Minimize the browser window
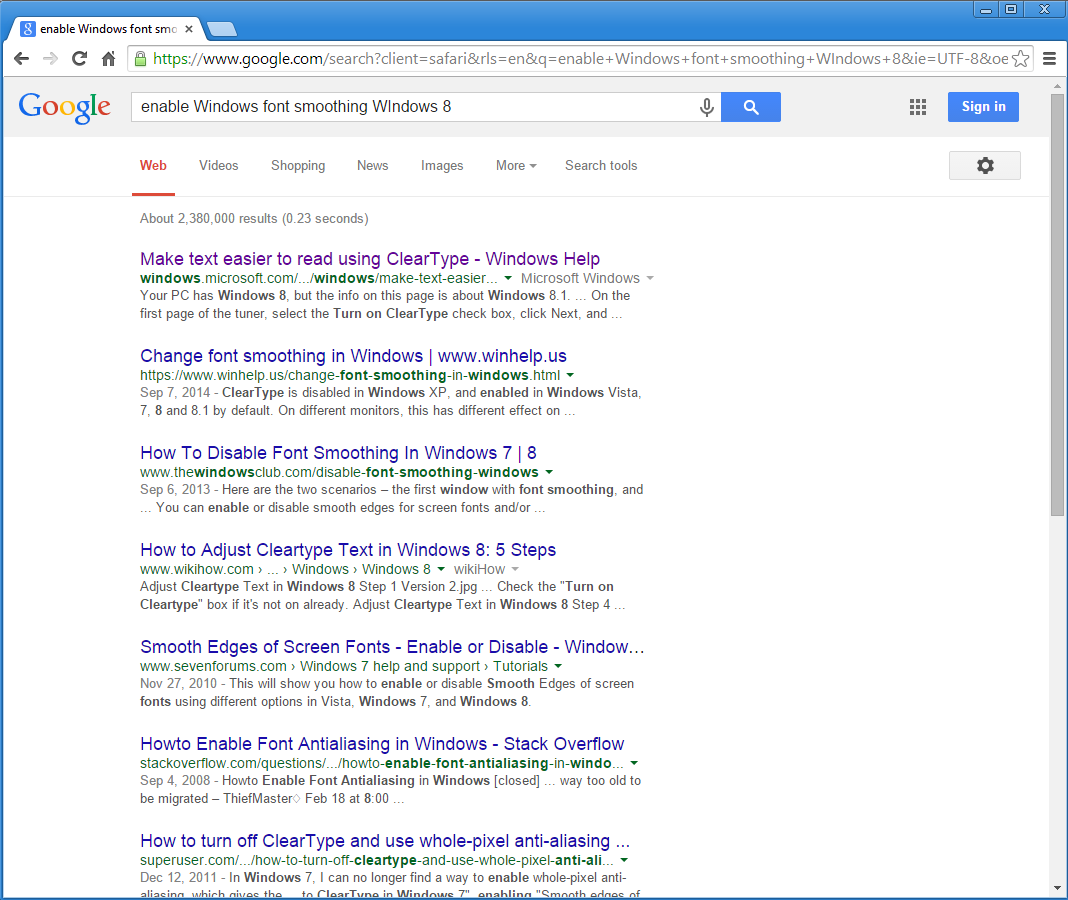Image resolution: width=1068 pixels, height=900 pixels. (986, 10)
